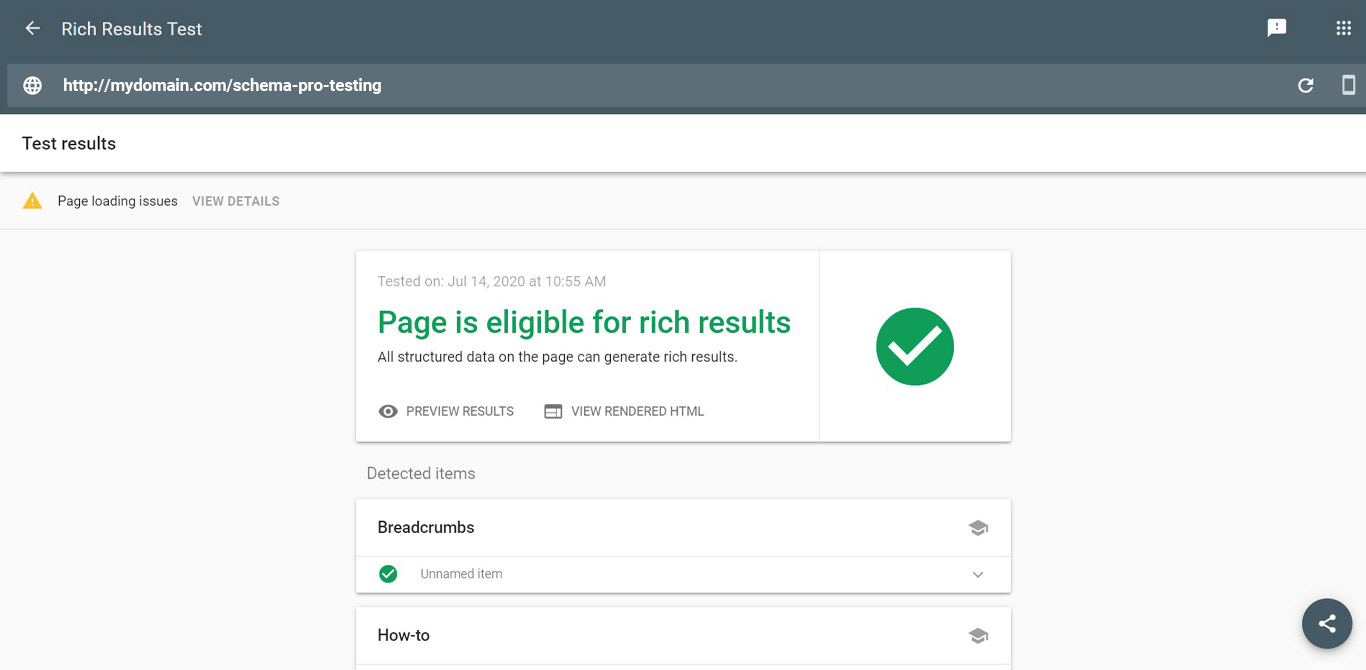Click the globe icon next to the URL
Screen dimensions: 1366x670
click(x=31, y=85)
